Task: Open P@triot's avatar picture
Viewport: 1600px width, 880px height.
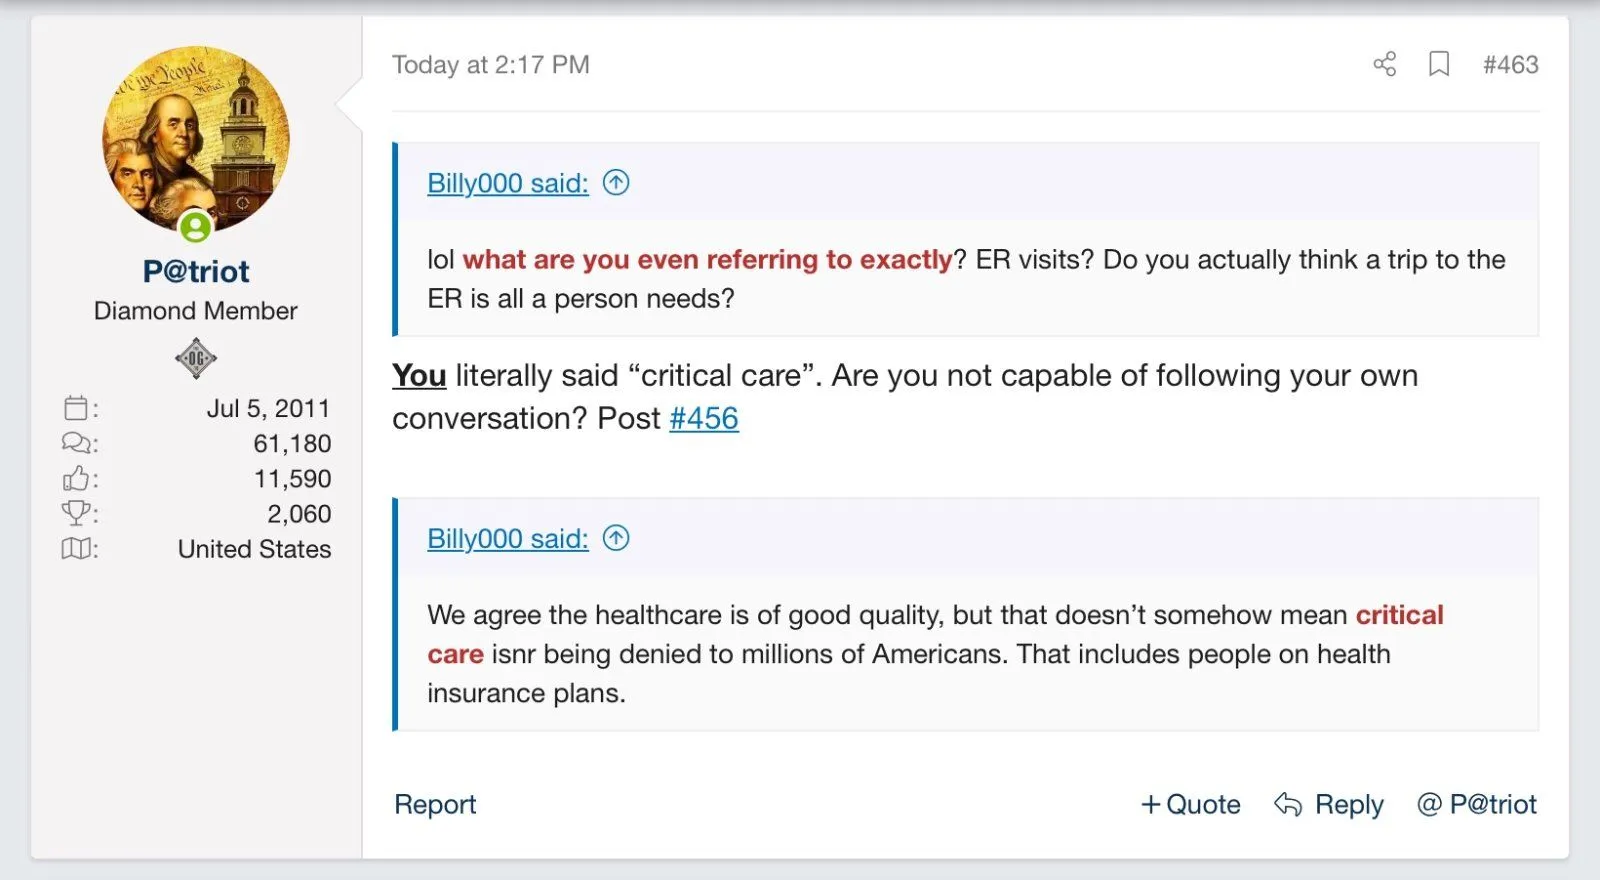Action: coord(196,140)
